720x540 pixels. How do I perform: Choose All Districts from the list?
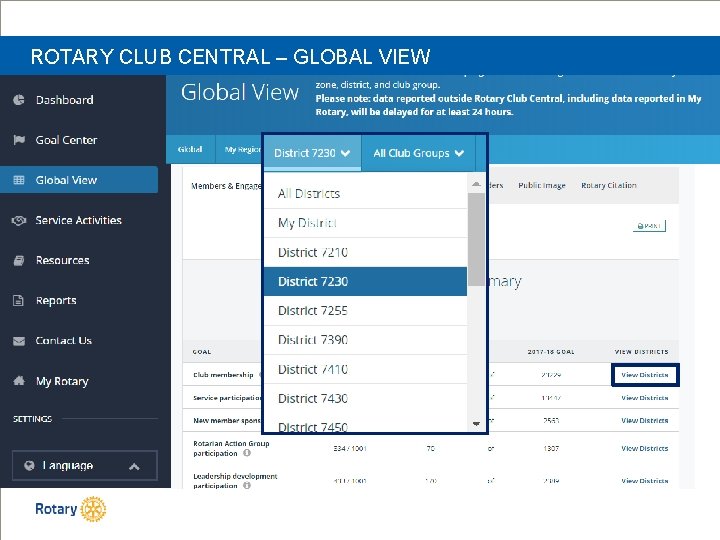pos(366,194)
